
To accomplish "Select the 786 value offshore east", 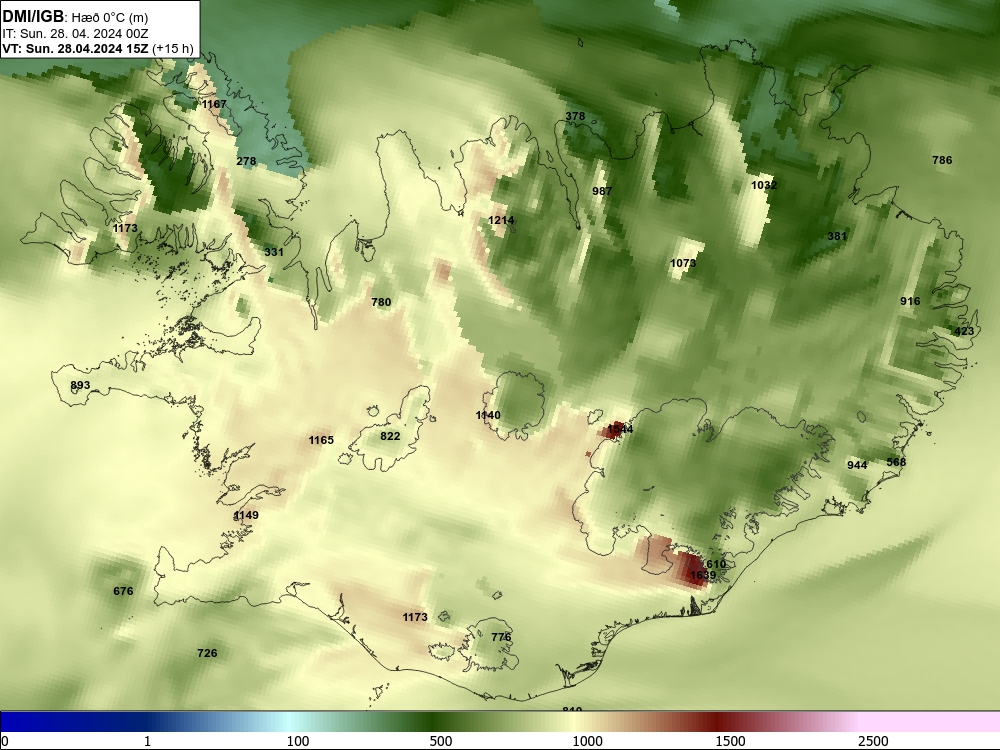I will [x=942, y=161].
